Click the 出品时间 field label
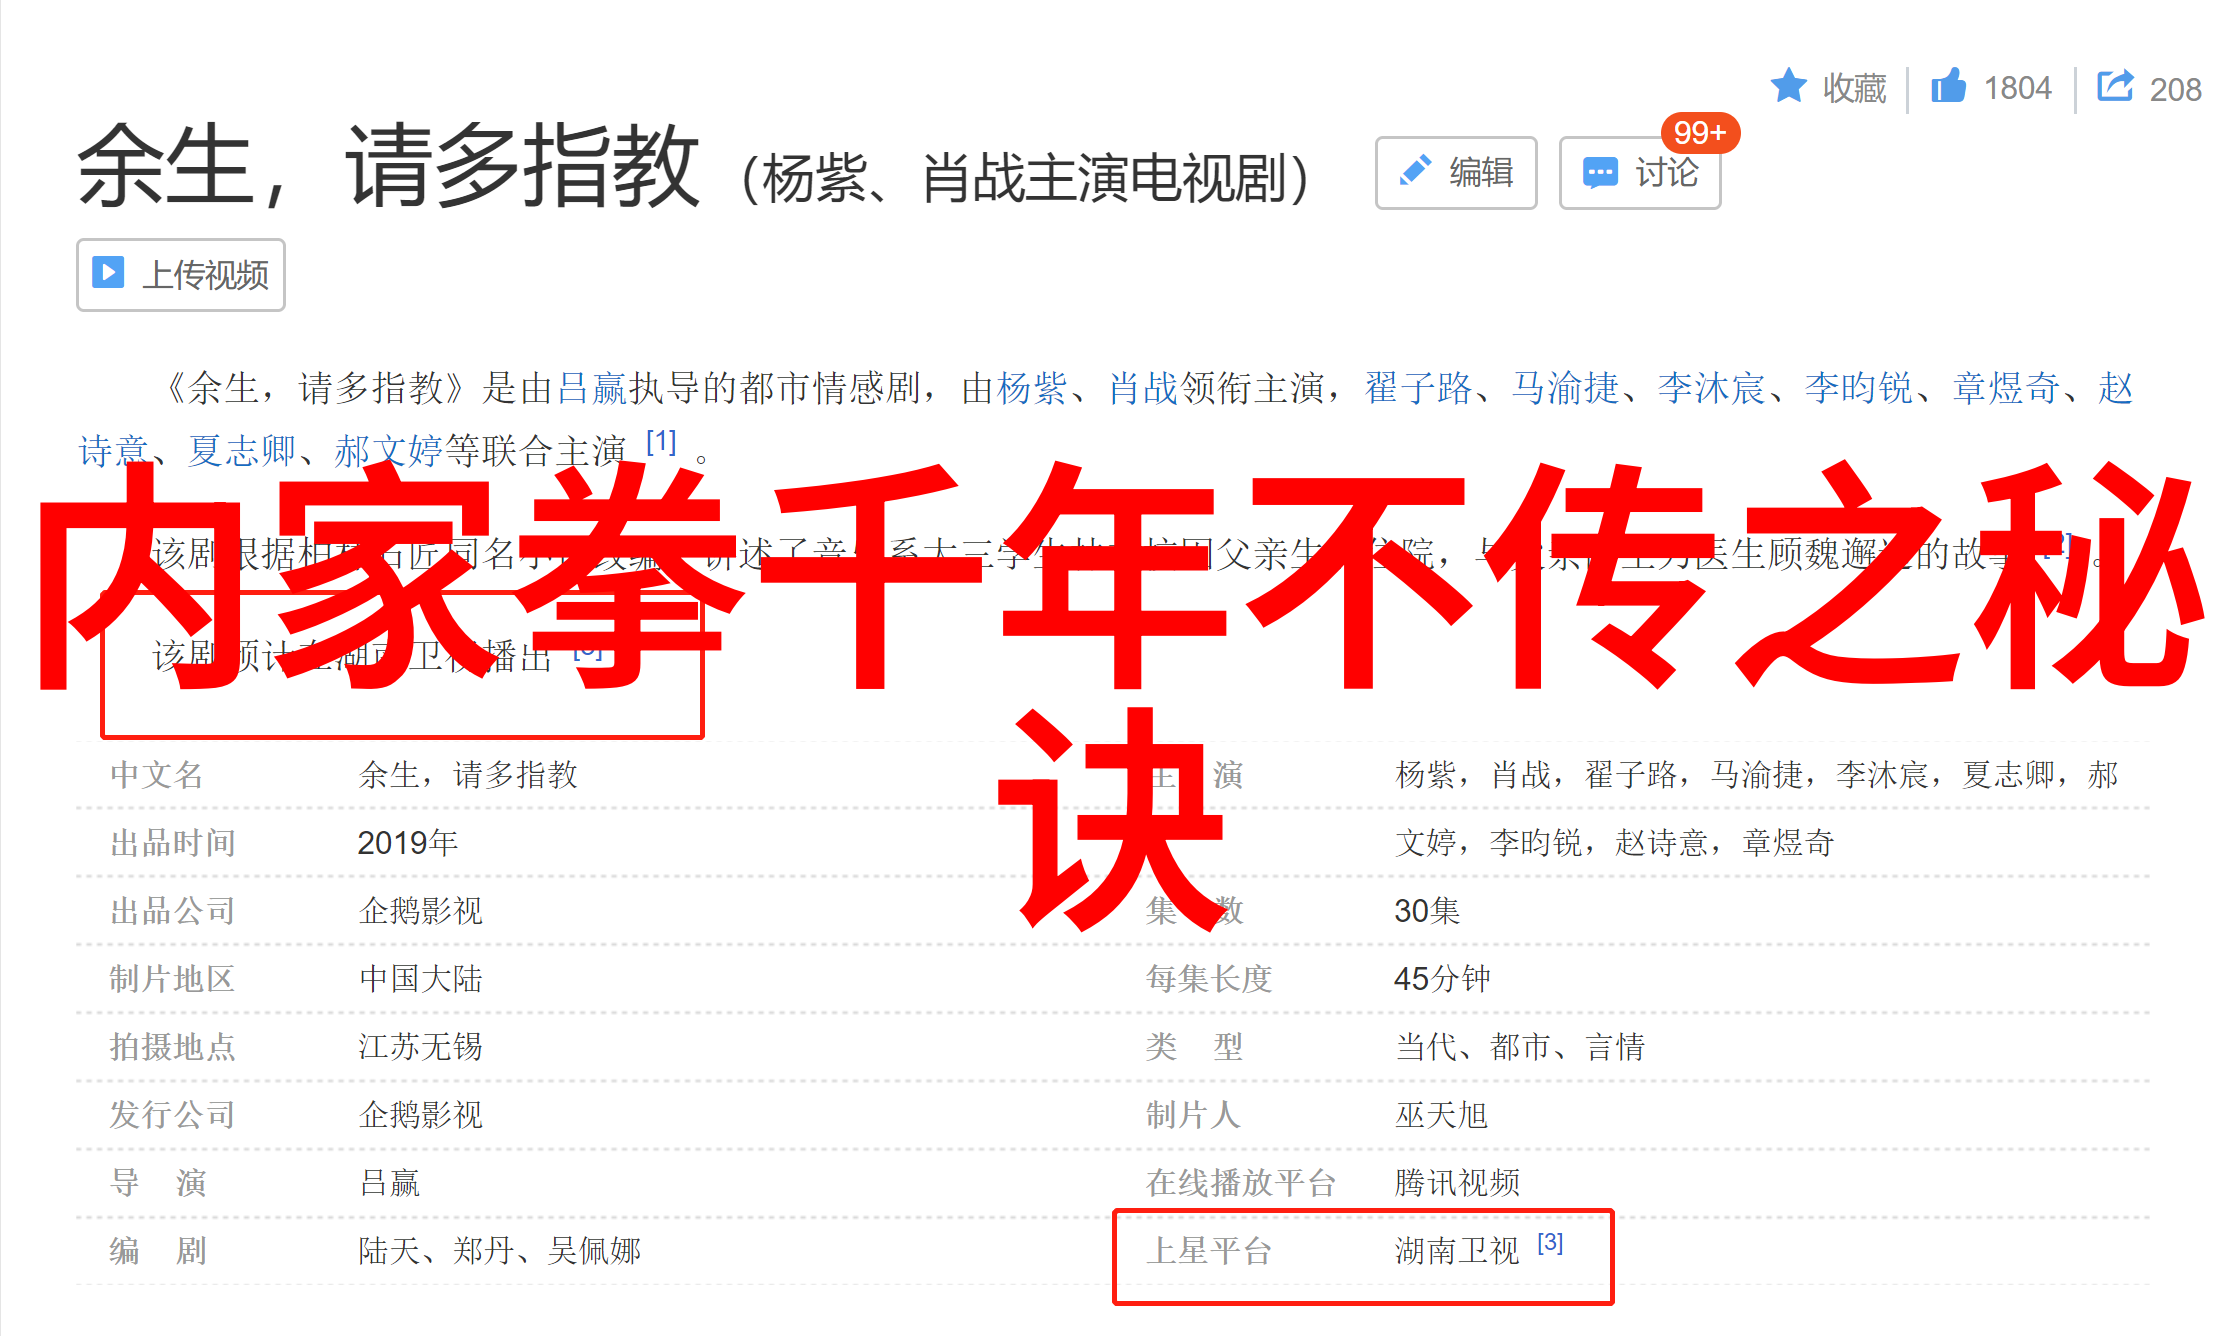2223x1336 pixels. (x=172, y=843)
